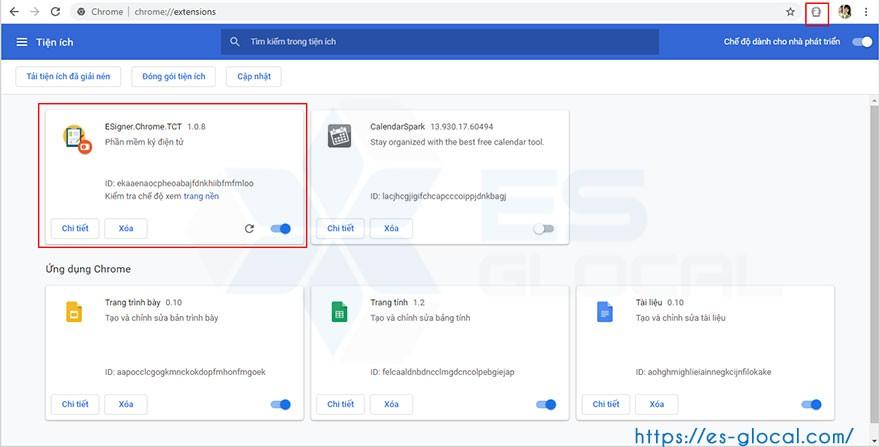Go back with the browser back arrow
This screenshot has width=880, height=447.
pos(14,12)
